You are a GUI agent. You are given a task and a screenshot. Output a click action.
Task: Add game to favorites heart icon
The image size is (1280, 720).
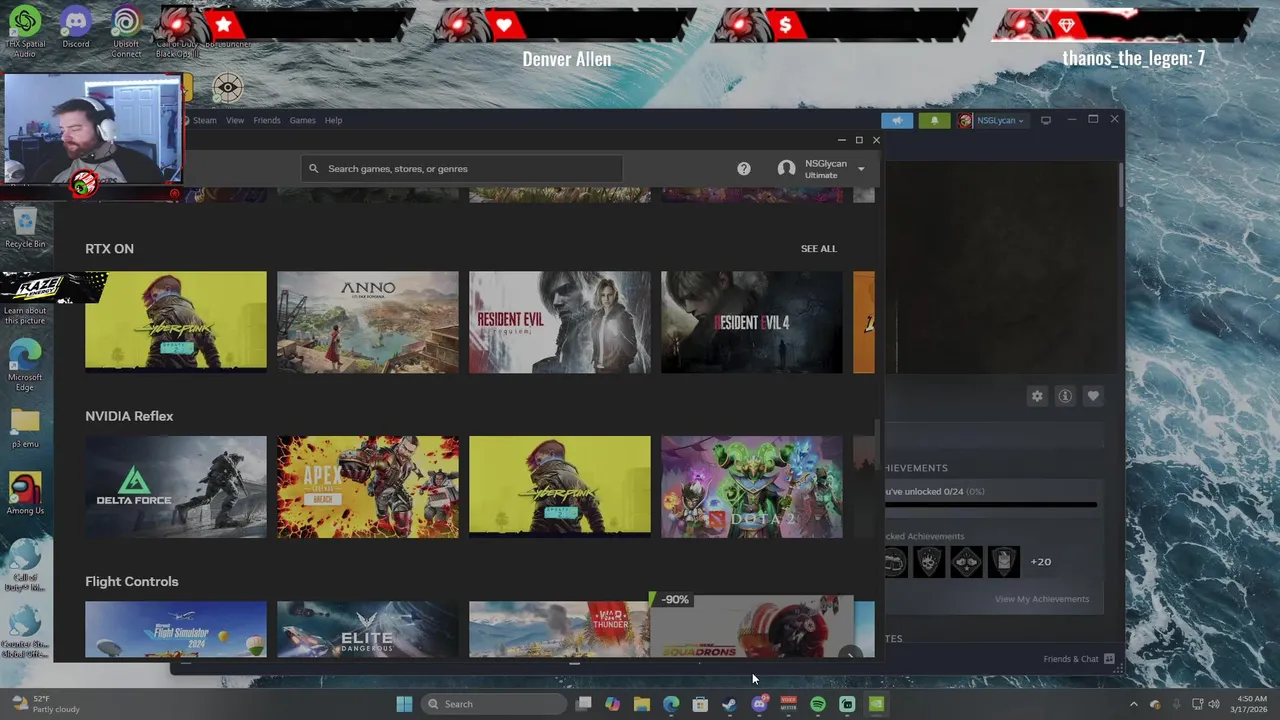[x=1093, y=396]
